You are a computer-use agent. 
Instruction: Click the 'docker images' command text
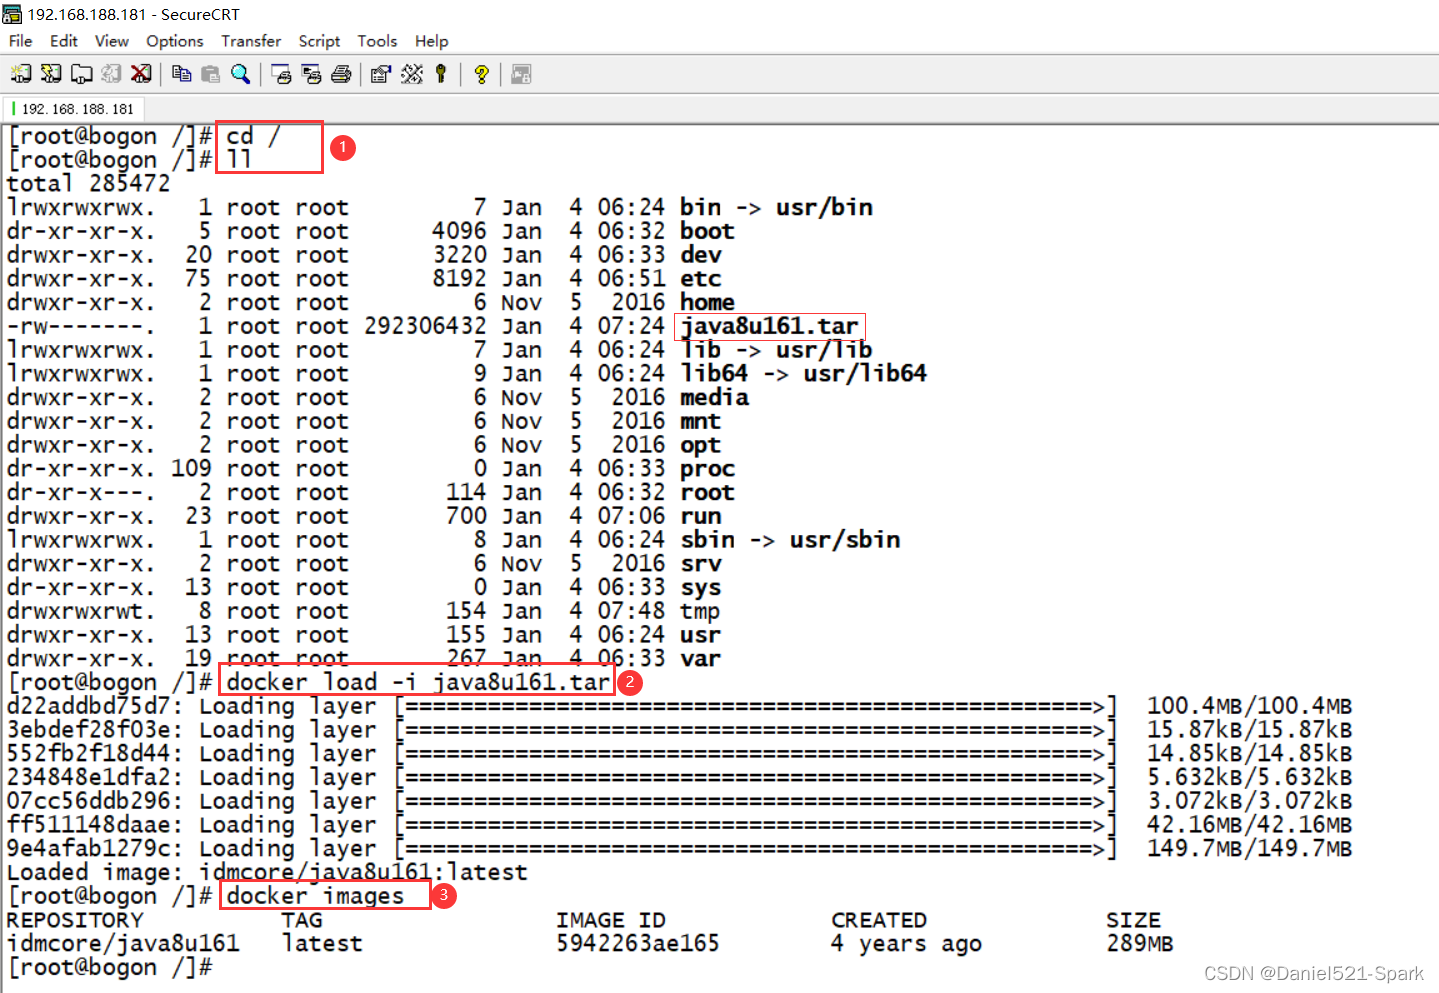pos(315,897)
